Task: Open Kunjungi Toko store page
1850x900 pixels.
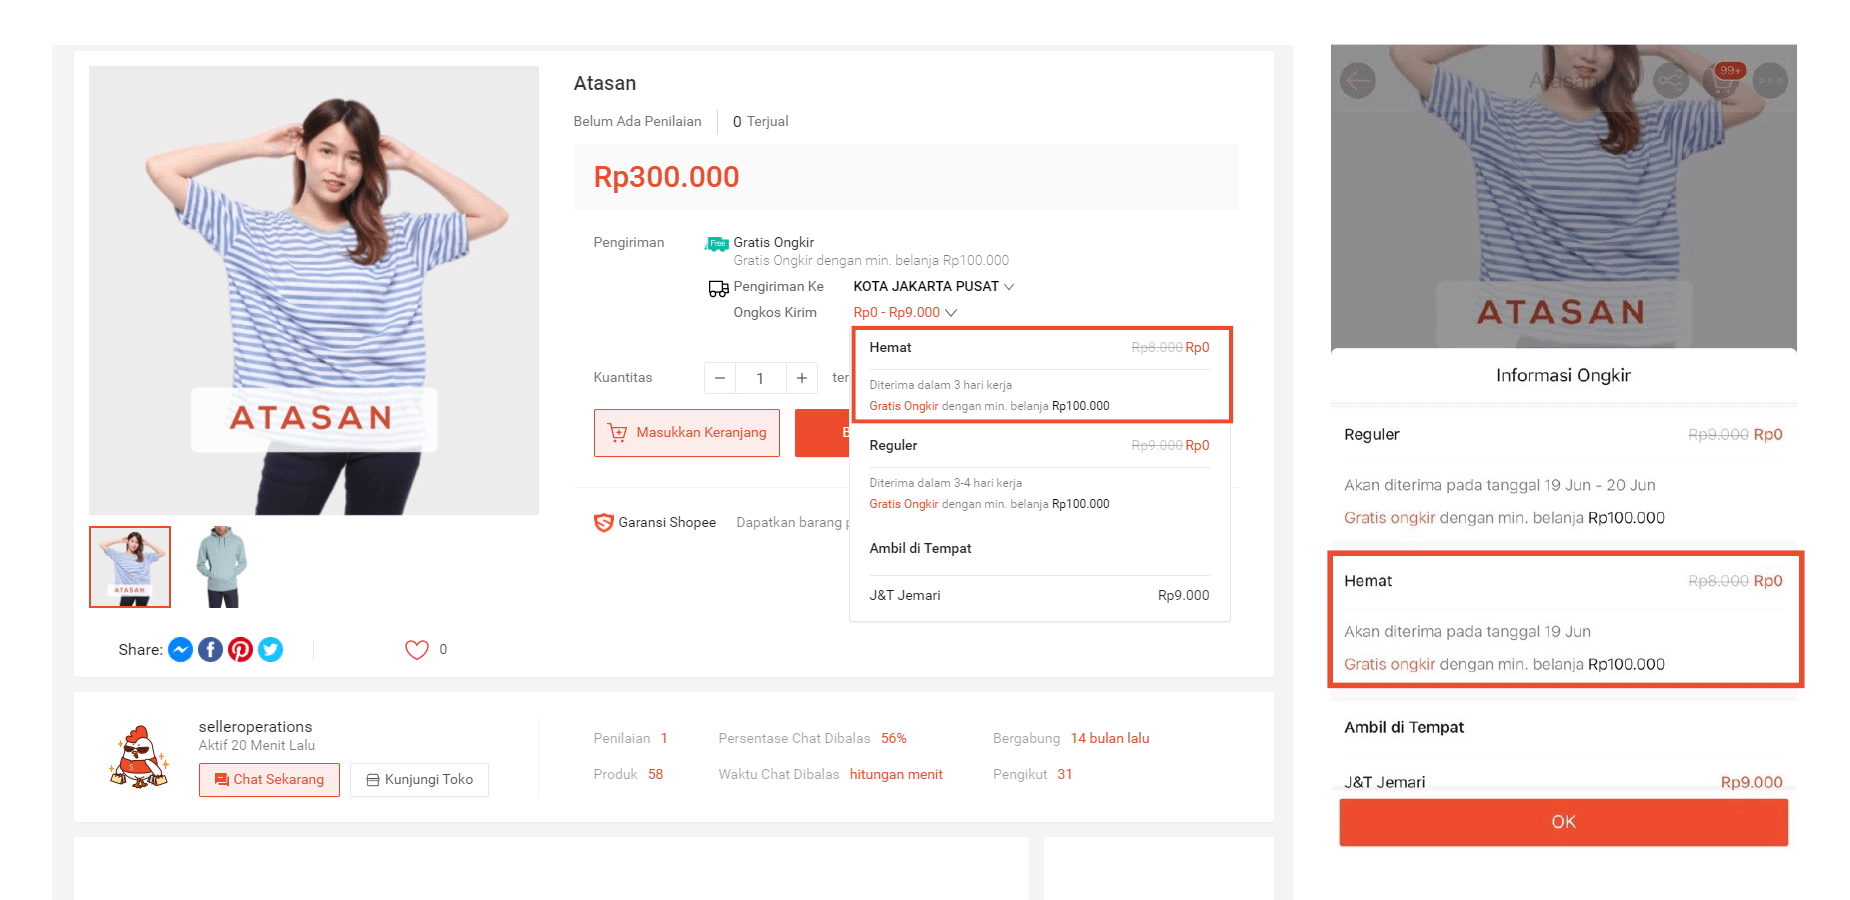Action: (x=419, y=780)
